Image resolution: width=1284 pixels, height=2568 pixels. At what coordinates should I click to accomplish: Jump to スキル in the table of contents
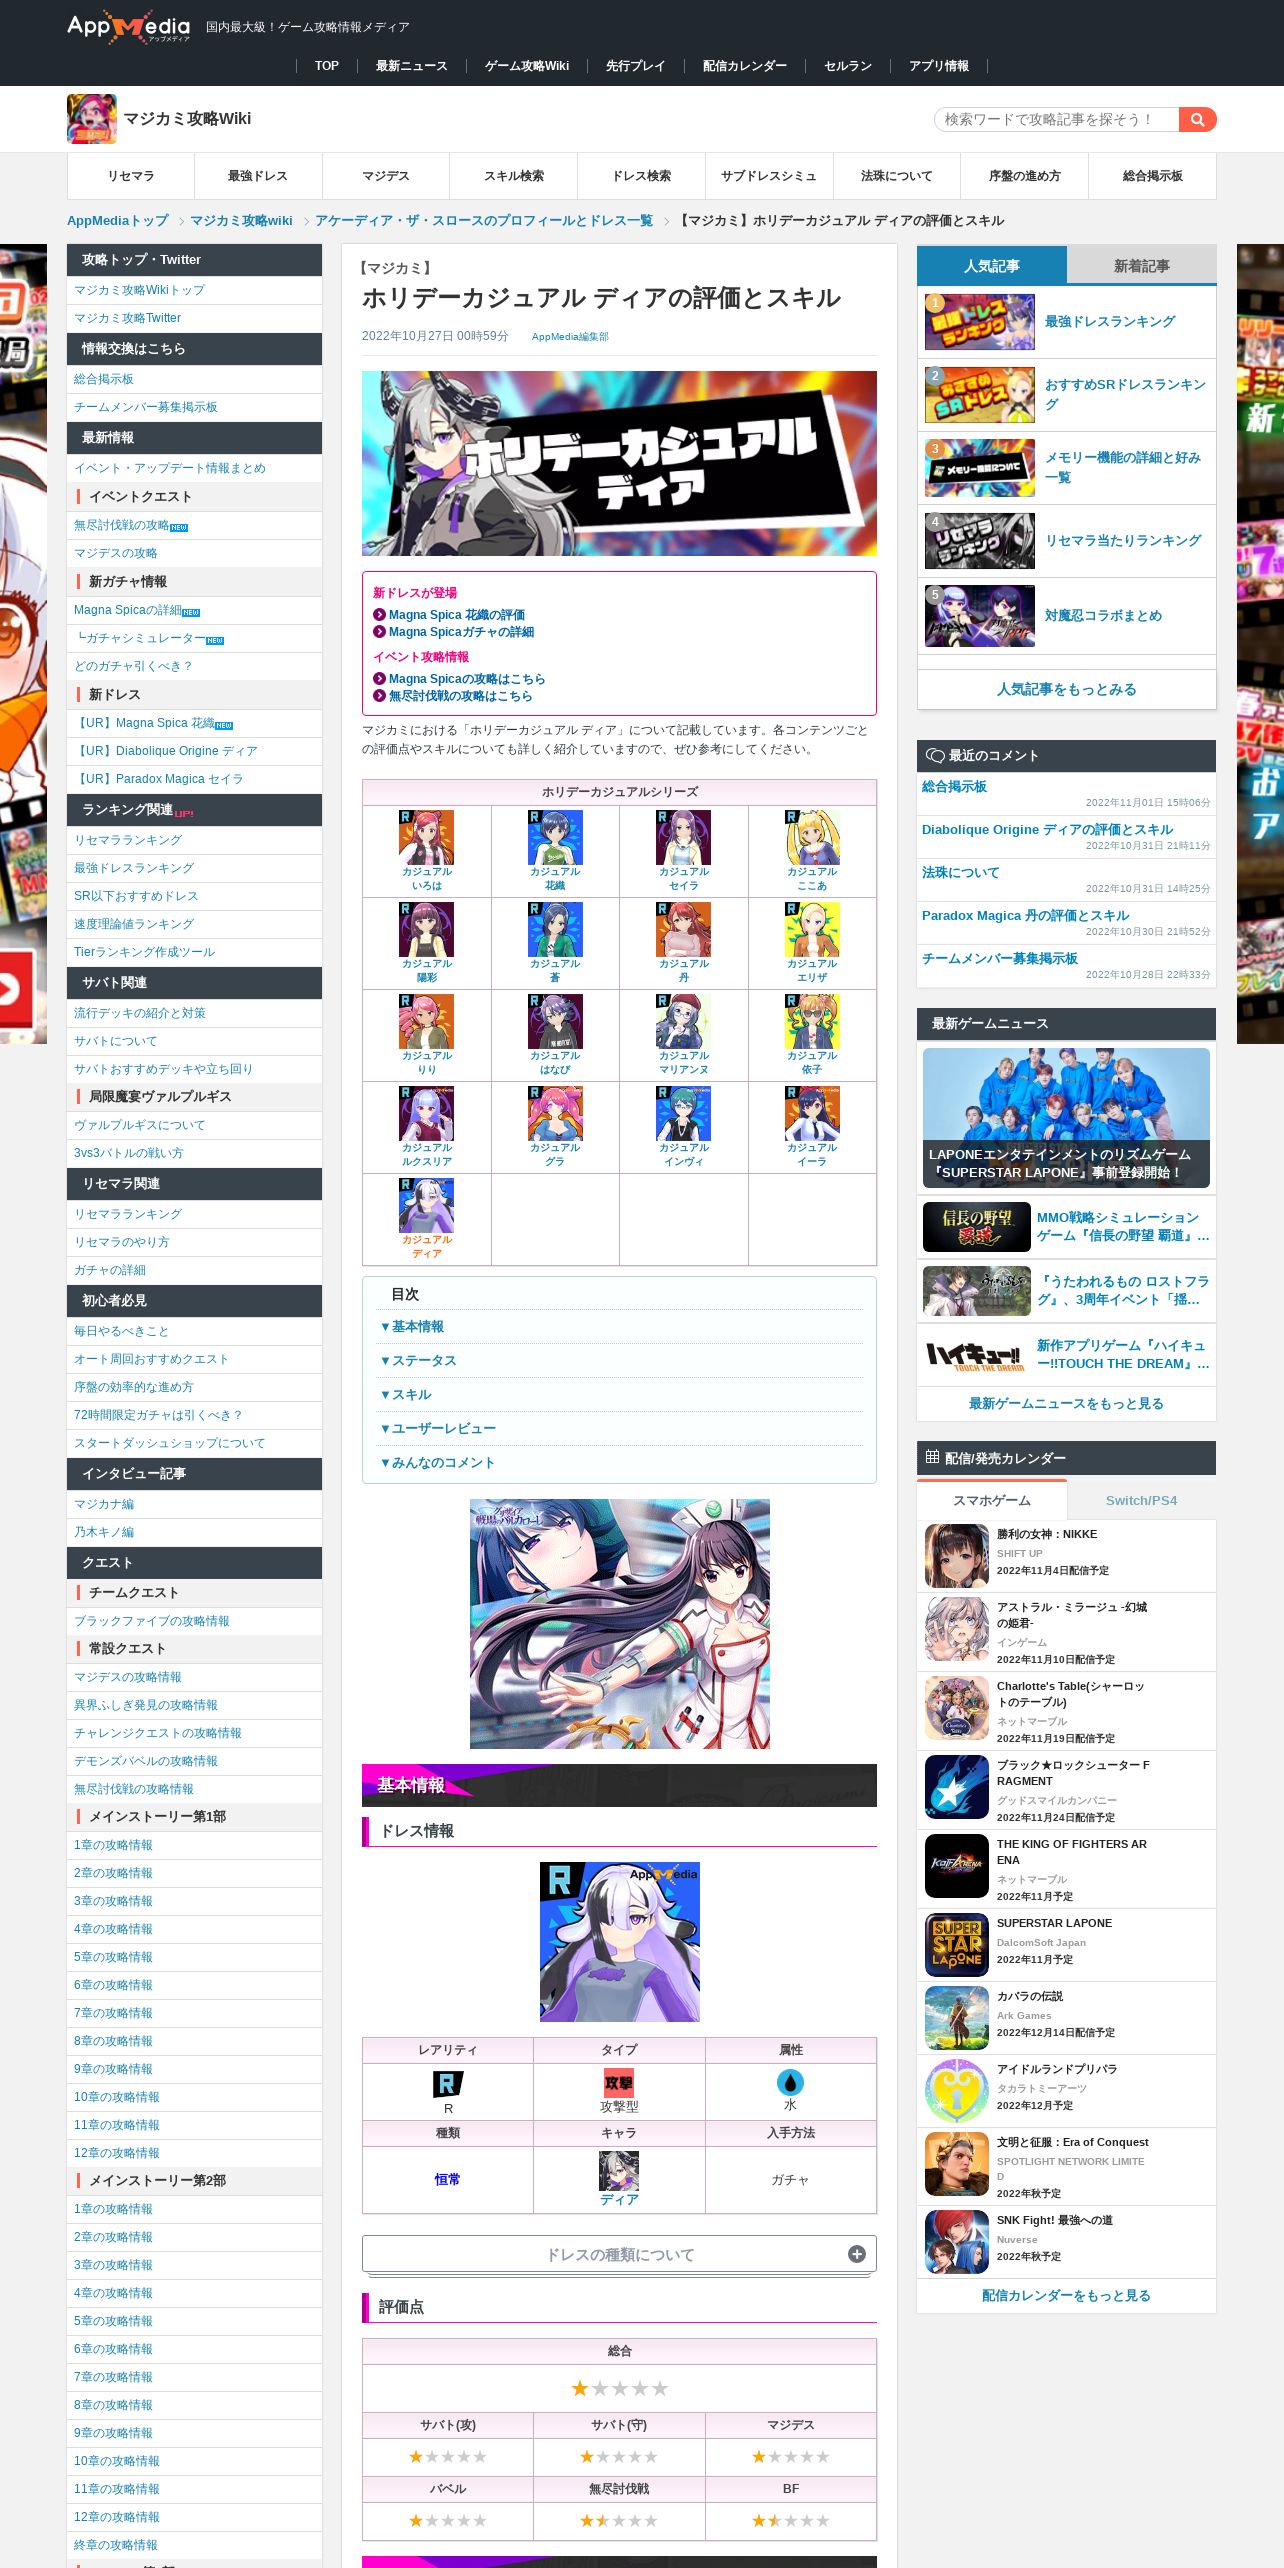point(406,1394)
